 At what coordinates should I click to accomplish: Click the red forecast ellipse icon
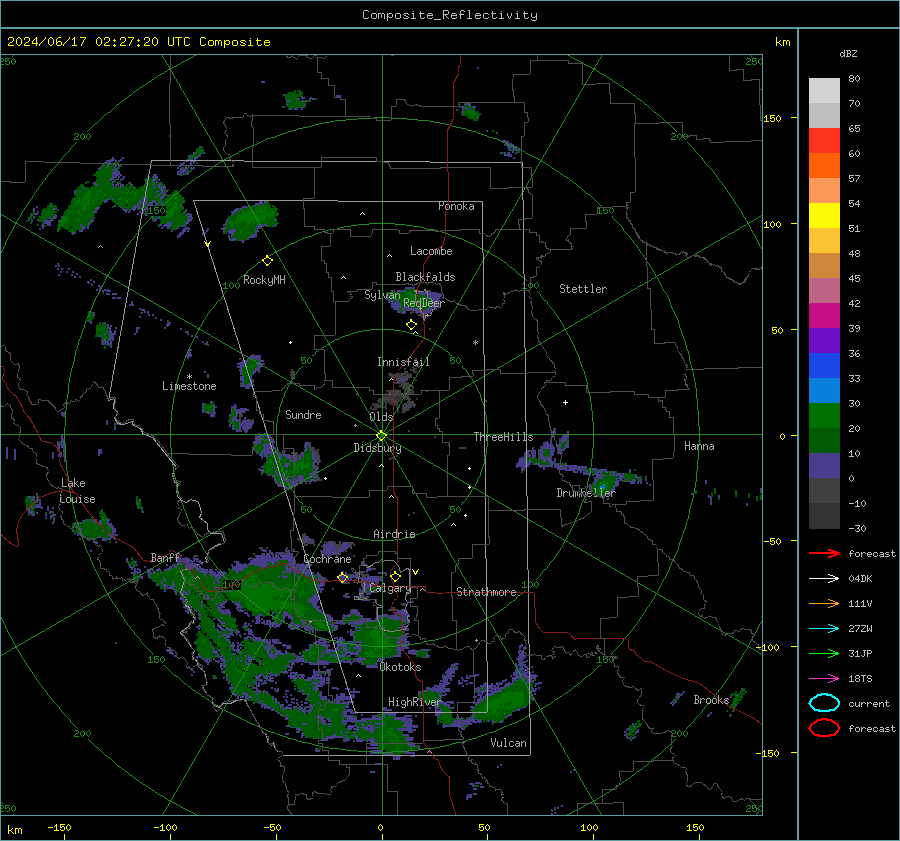tap(824, 728)
